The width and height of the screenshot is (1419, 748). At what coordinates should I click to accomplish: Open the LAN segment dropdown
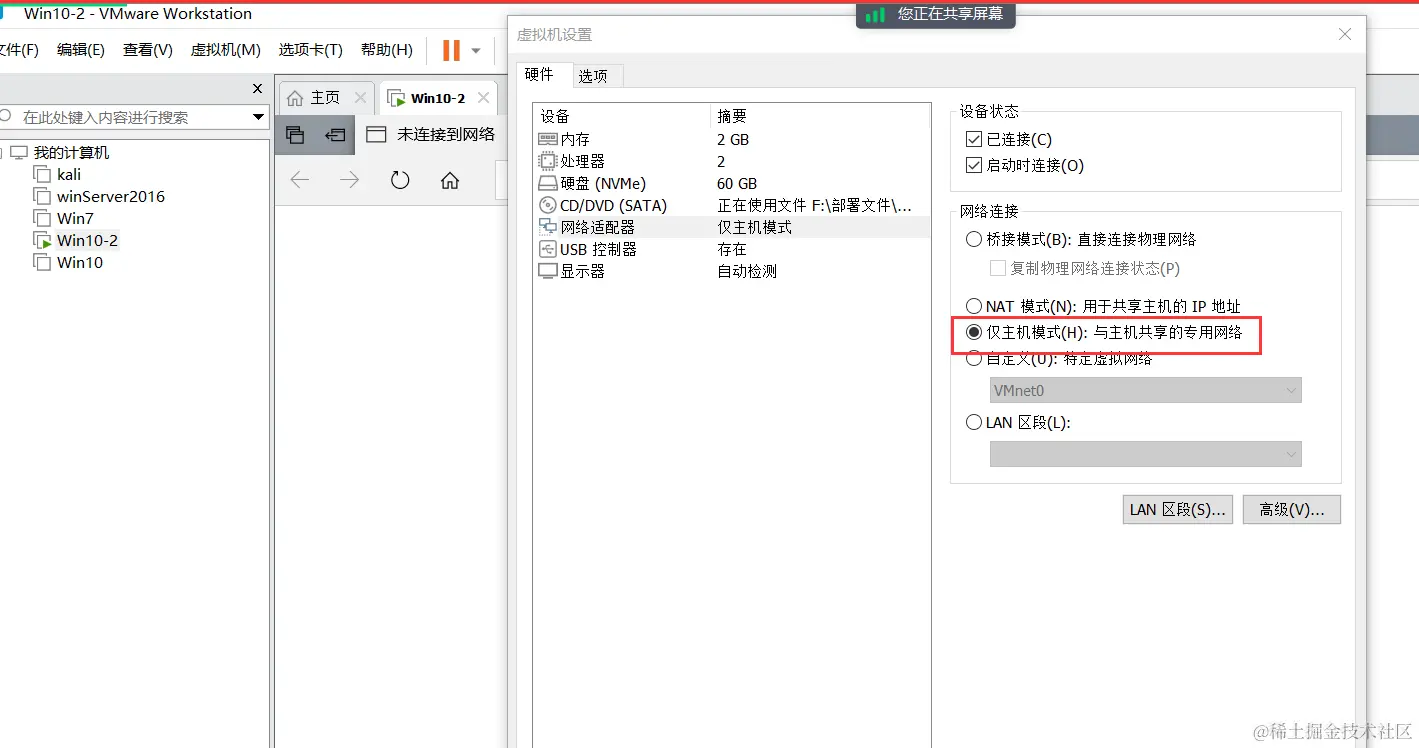click(1146, 454)
